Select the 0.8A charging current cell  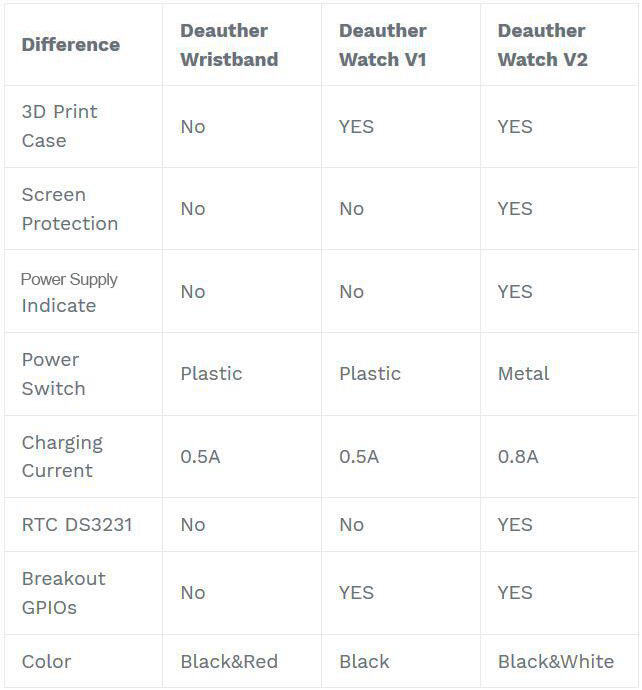click(x=518, y=457)
